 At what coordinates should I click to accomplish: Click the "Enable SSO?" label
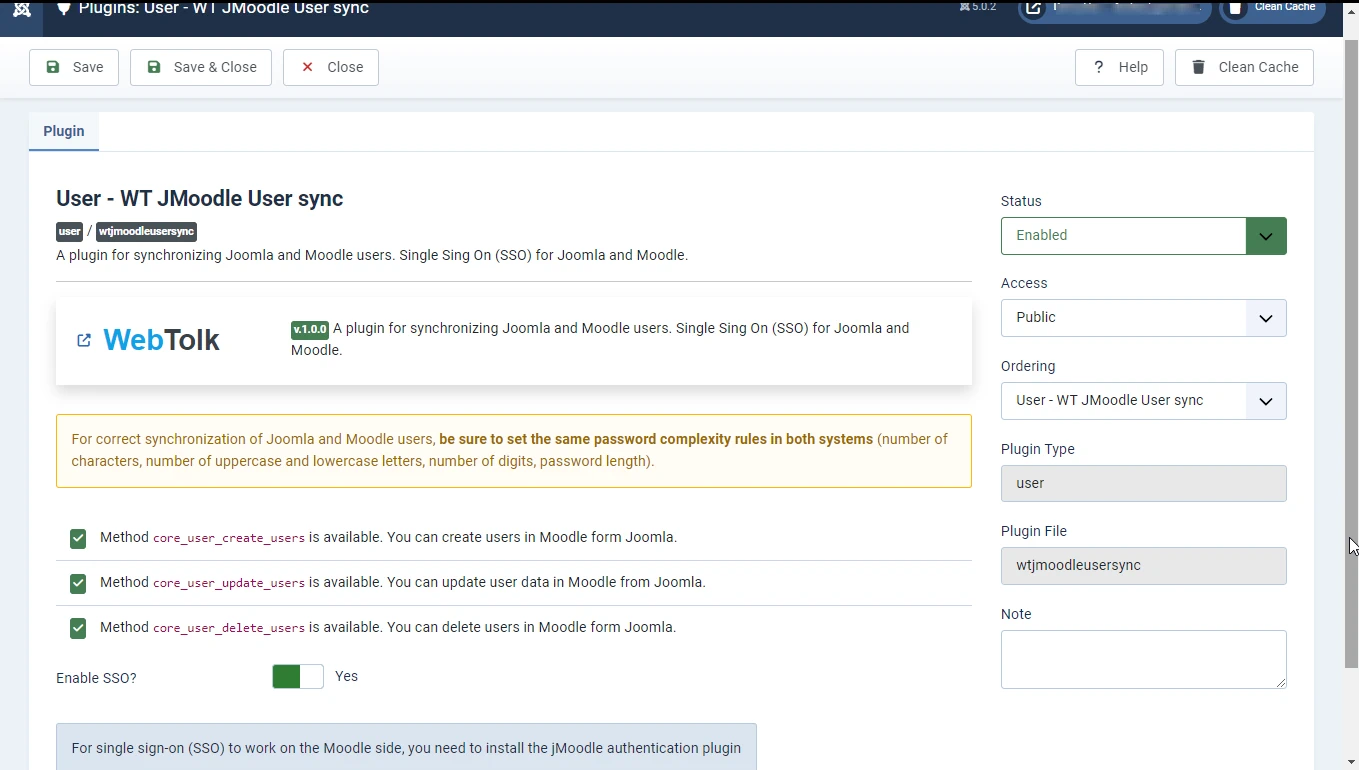point(96,678)
